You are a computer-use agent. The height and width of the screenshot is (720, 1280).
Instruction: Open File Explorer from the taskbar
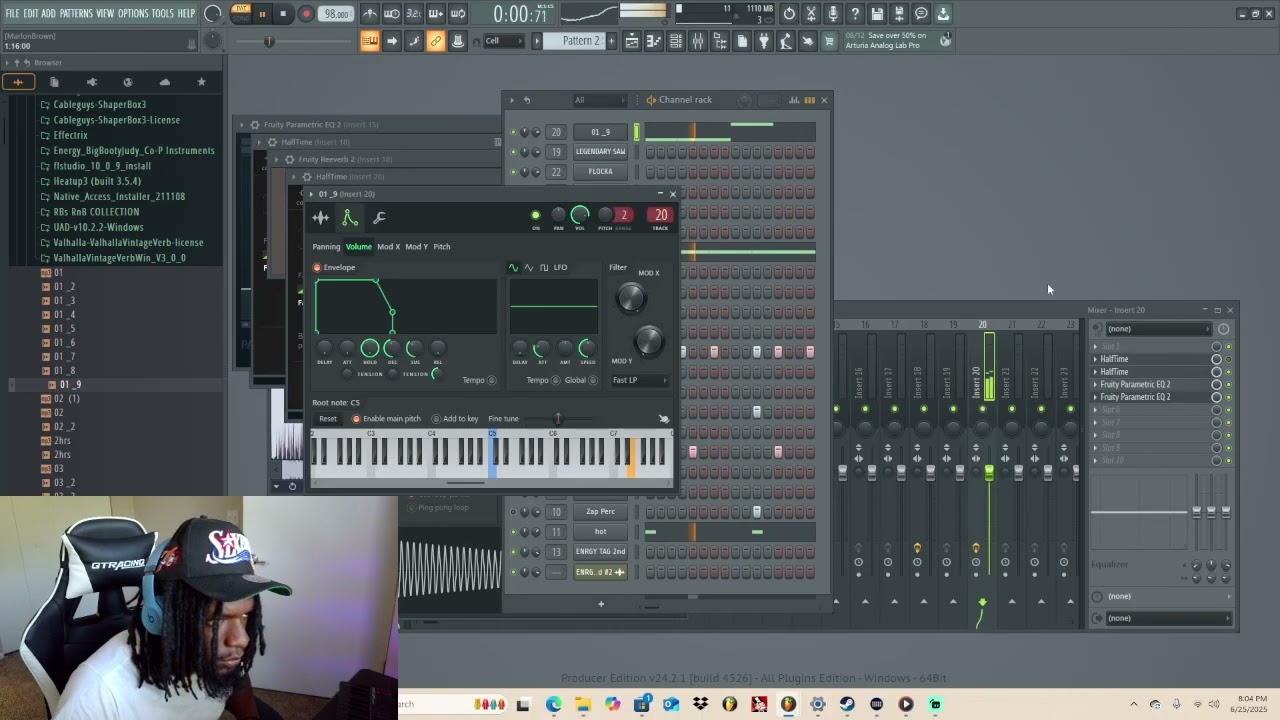pos(583,704)
